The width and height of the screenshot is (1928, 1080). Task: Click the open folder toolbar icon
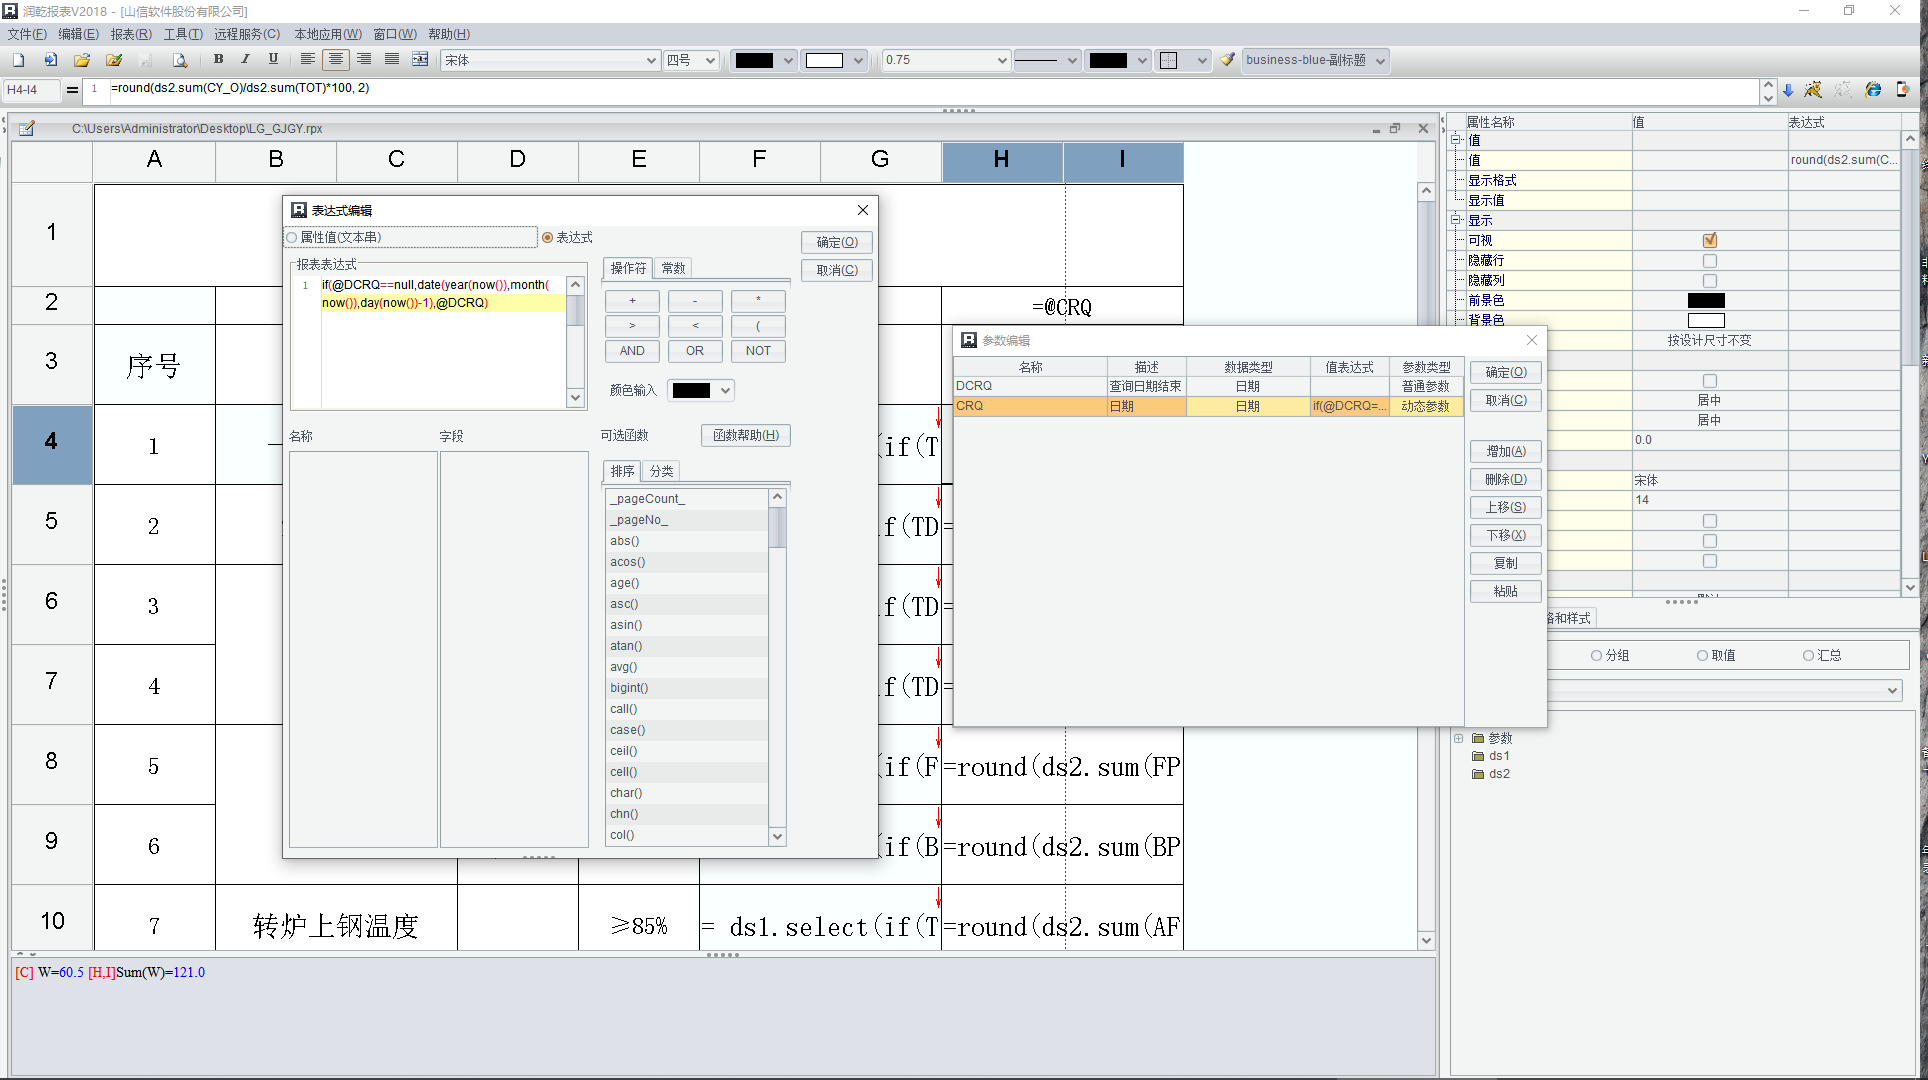tap(82, 60)
